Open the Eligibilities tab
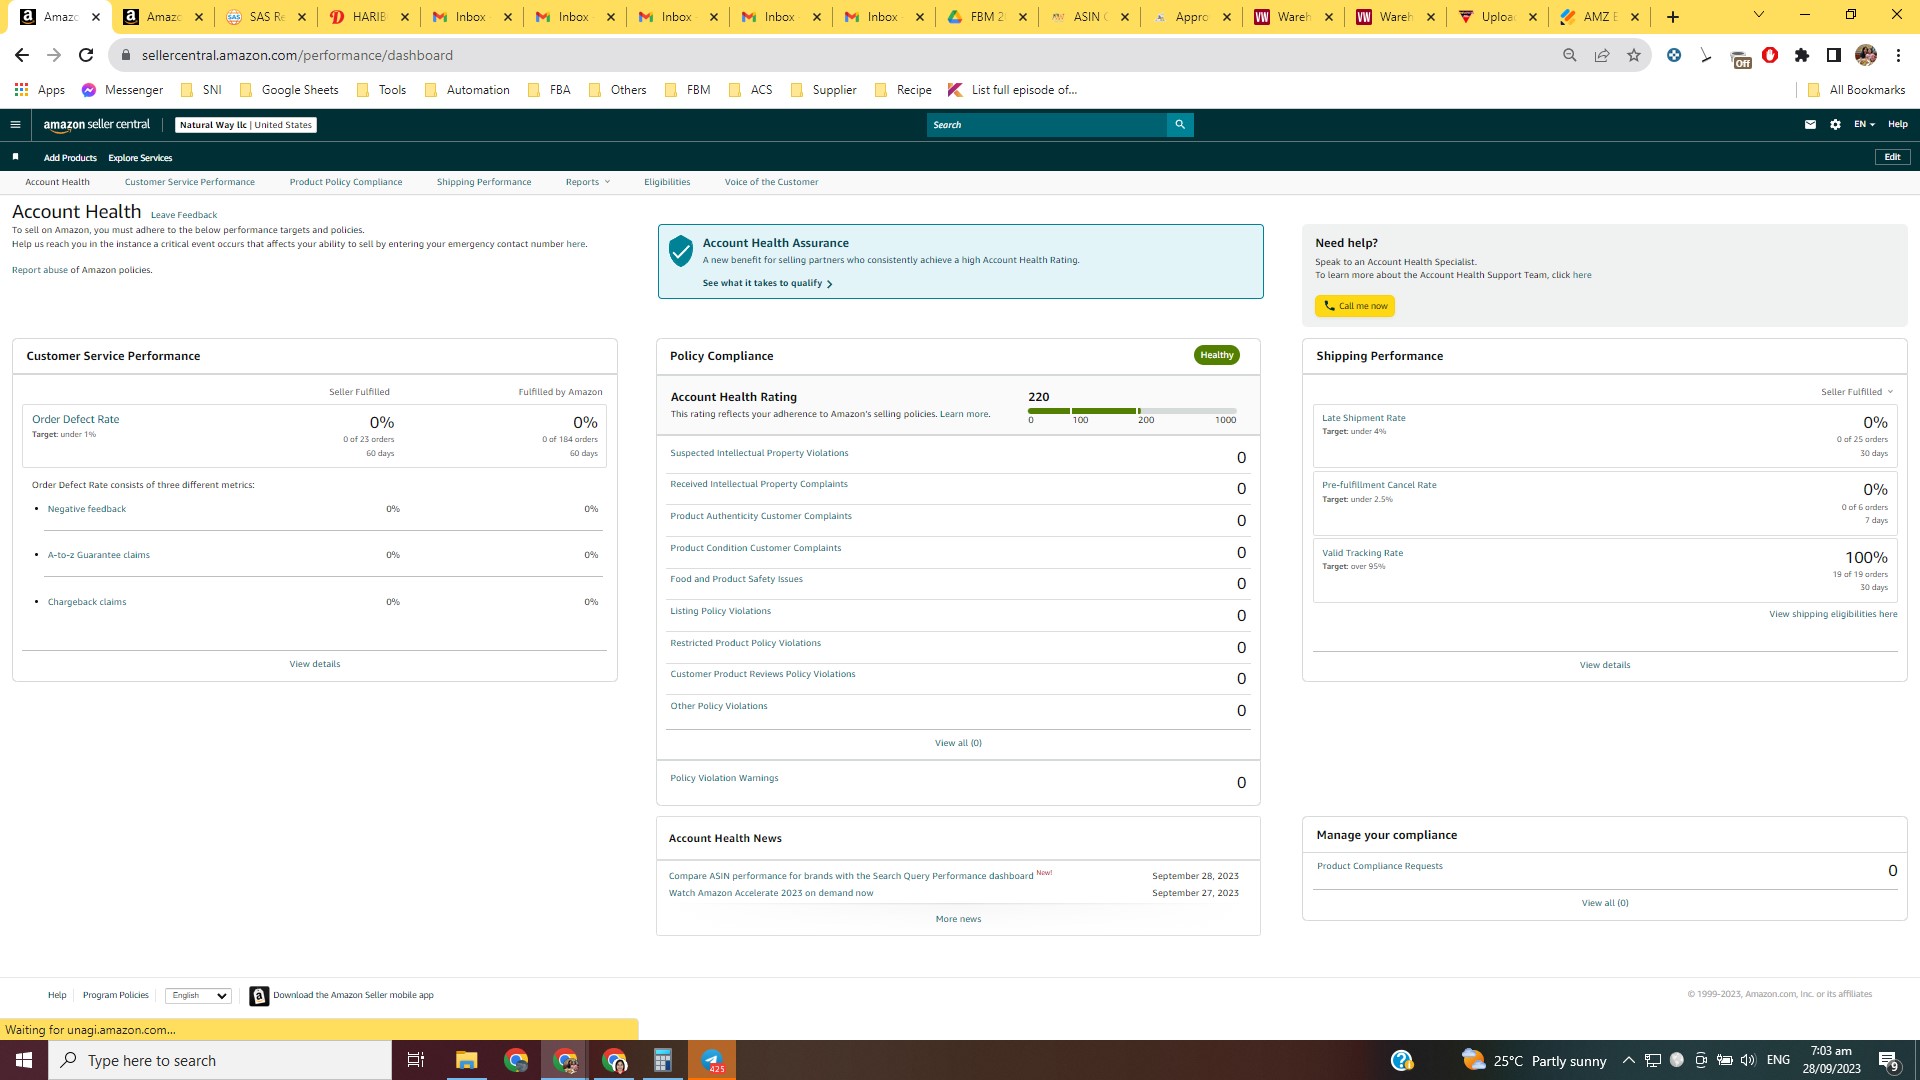1920x1080 pixels. [667, 182]
